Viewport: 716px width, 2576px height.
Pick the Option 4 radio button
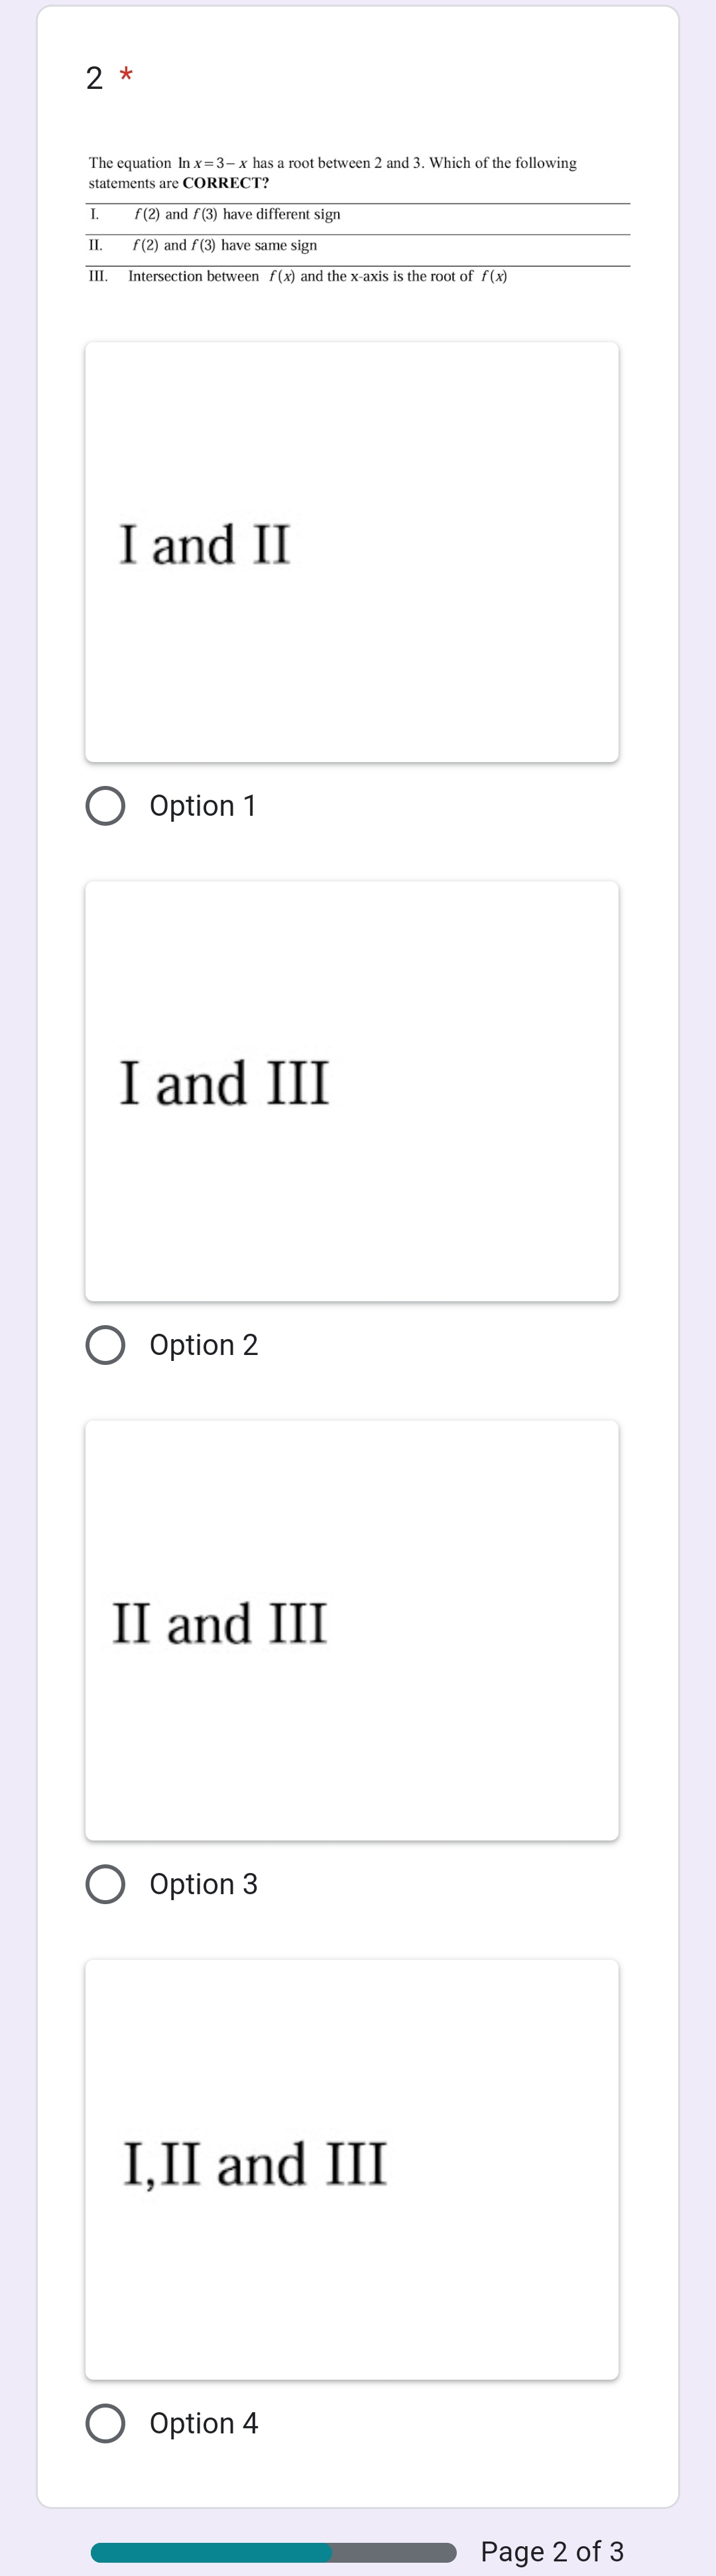click(105, 2423)
